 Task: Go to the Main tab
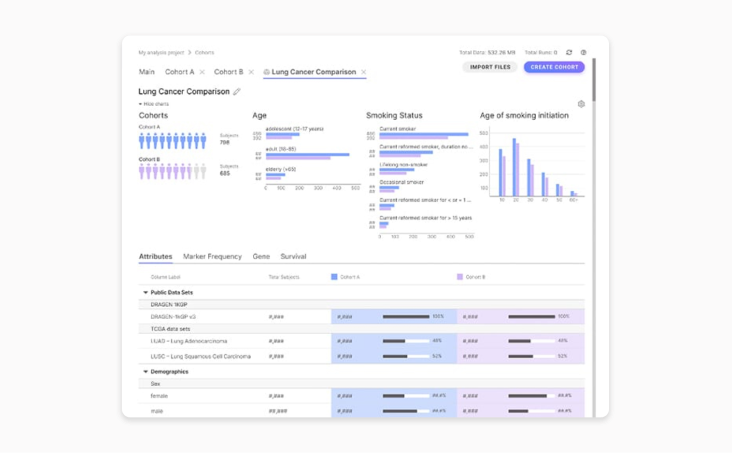click(x=147, y=72)
